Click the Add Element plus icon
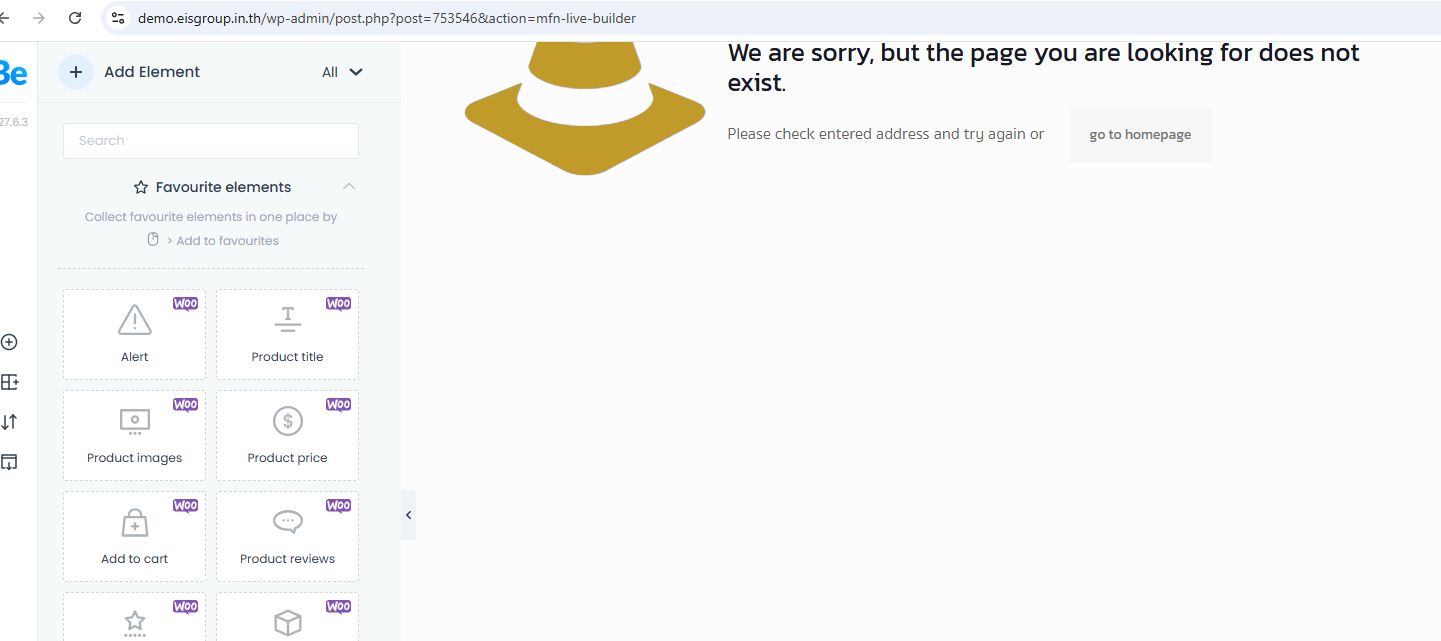This screenshot has height=641, width=1441. tap(76, 72)
